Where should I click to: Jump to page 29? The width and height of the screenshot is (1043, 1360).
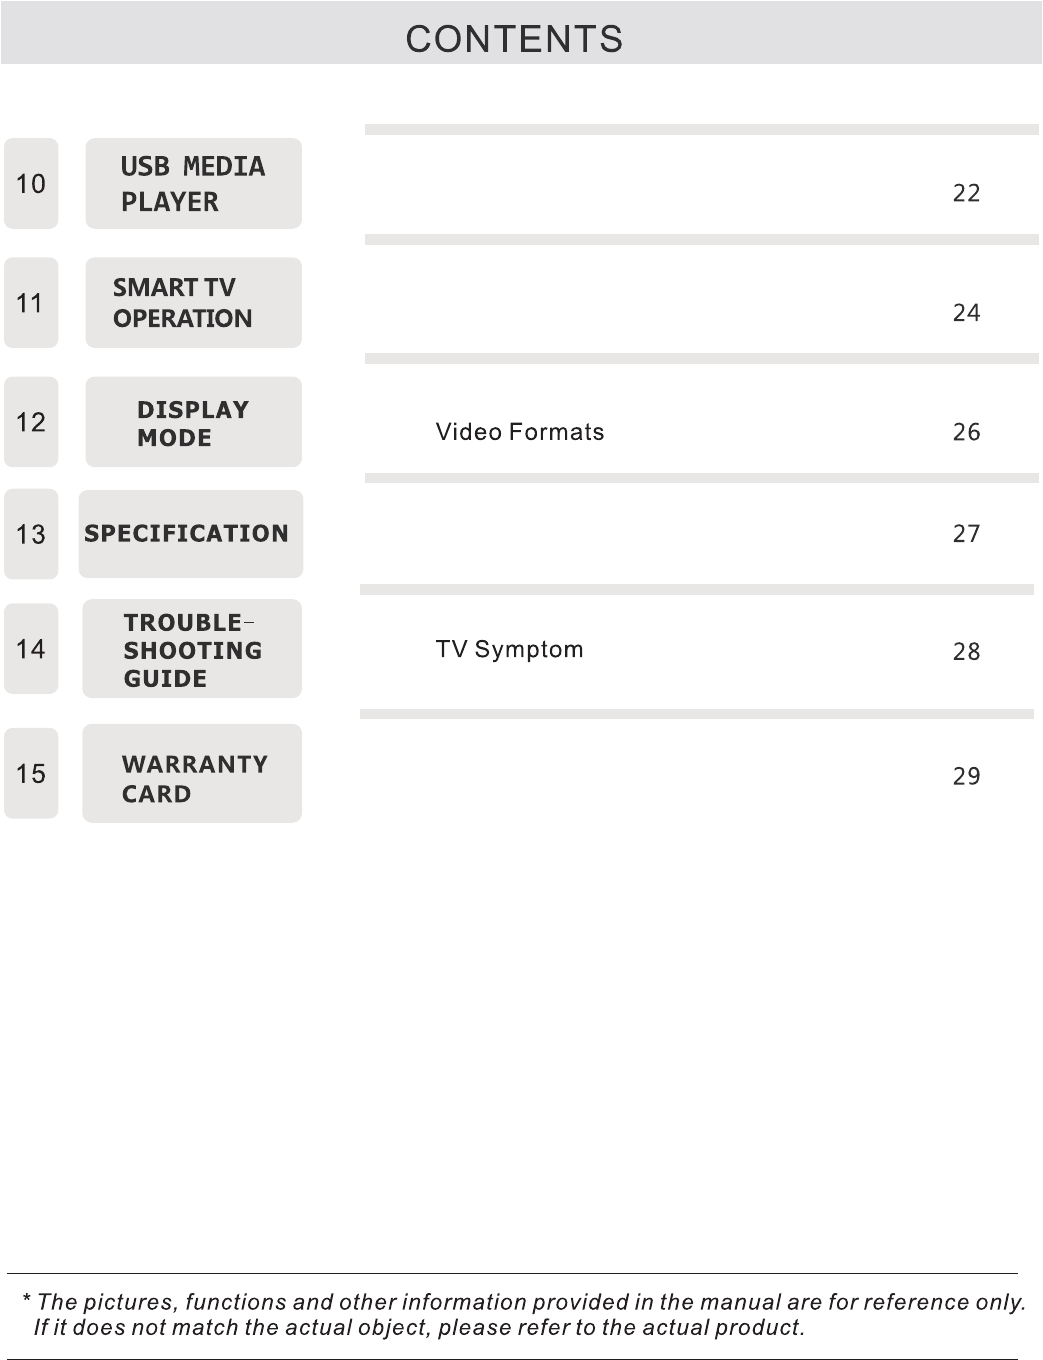pos(966,776)
